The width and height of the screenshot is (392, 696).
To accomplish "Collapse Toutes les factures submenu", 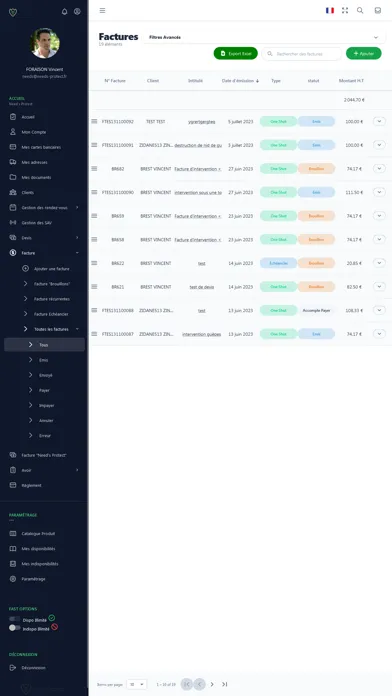I will [44, 329].
